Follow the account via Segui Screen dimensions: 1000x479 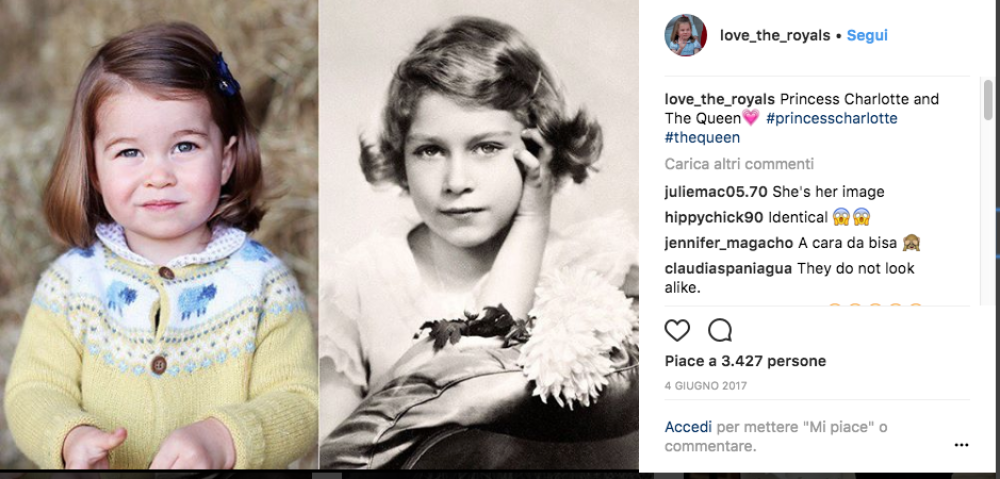tap(867, 35)
